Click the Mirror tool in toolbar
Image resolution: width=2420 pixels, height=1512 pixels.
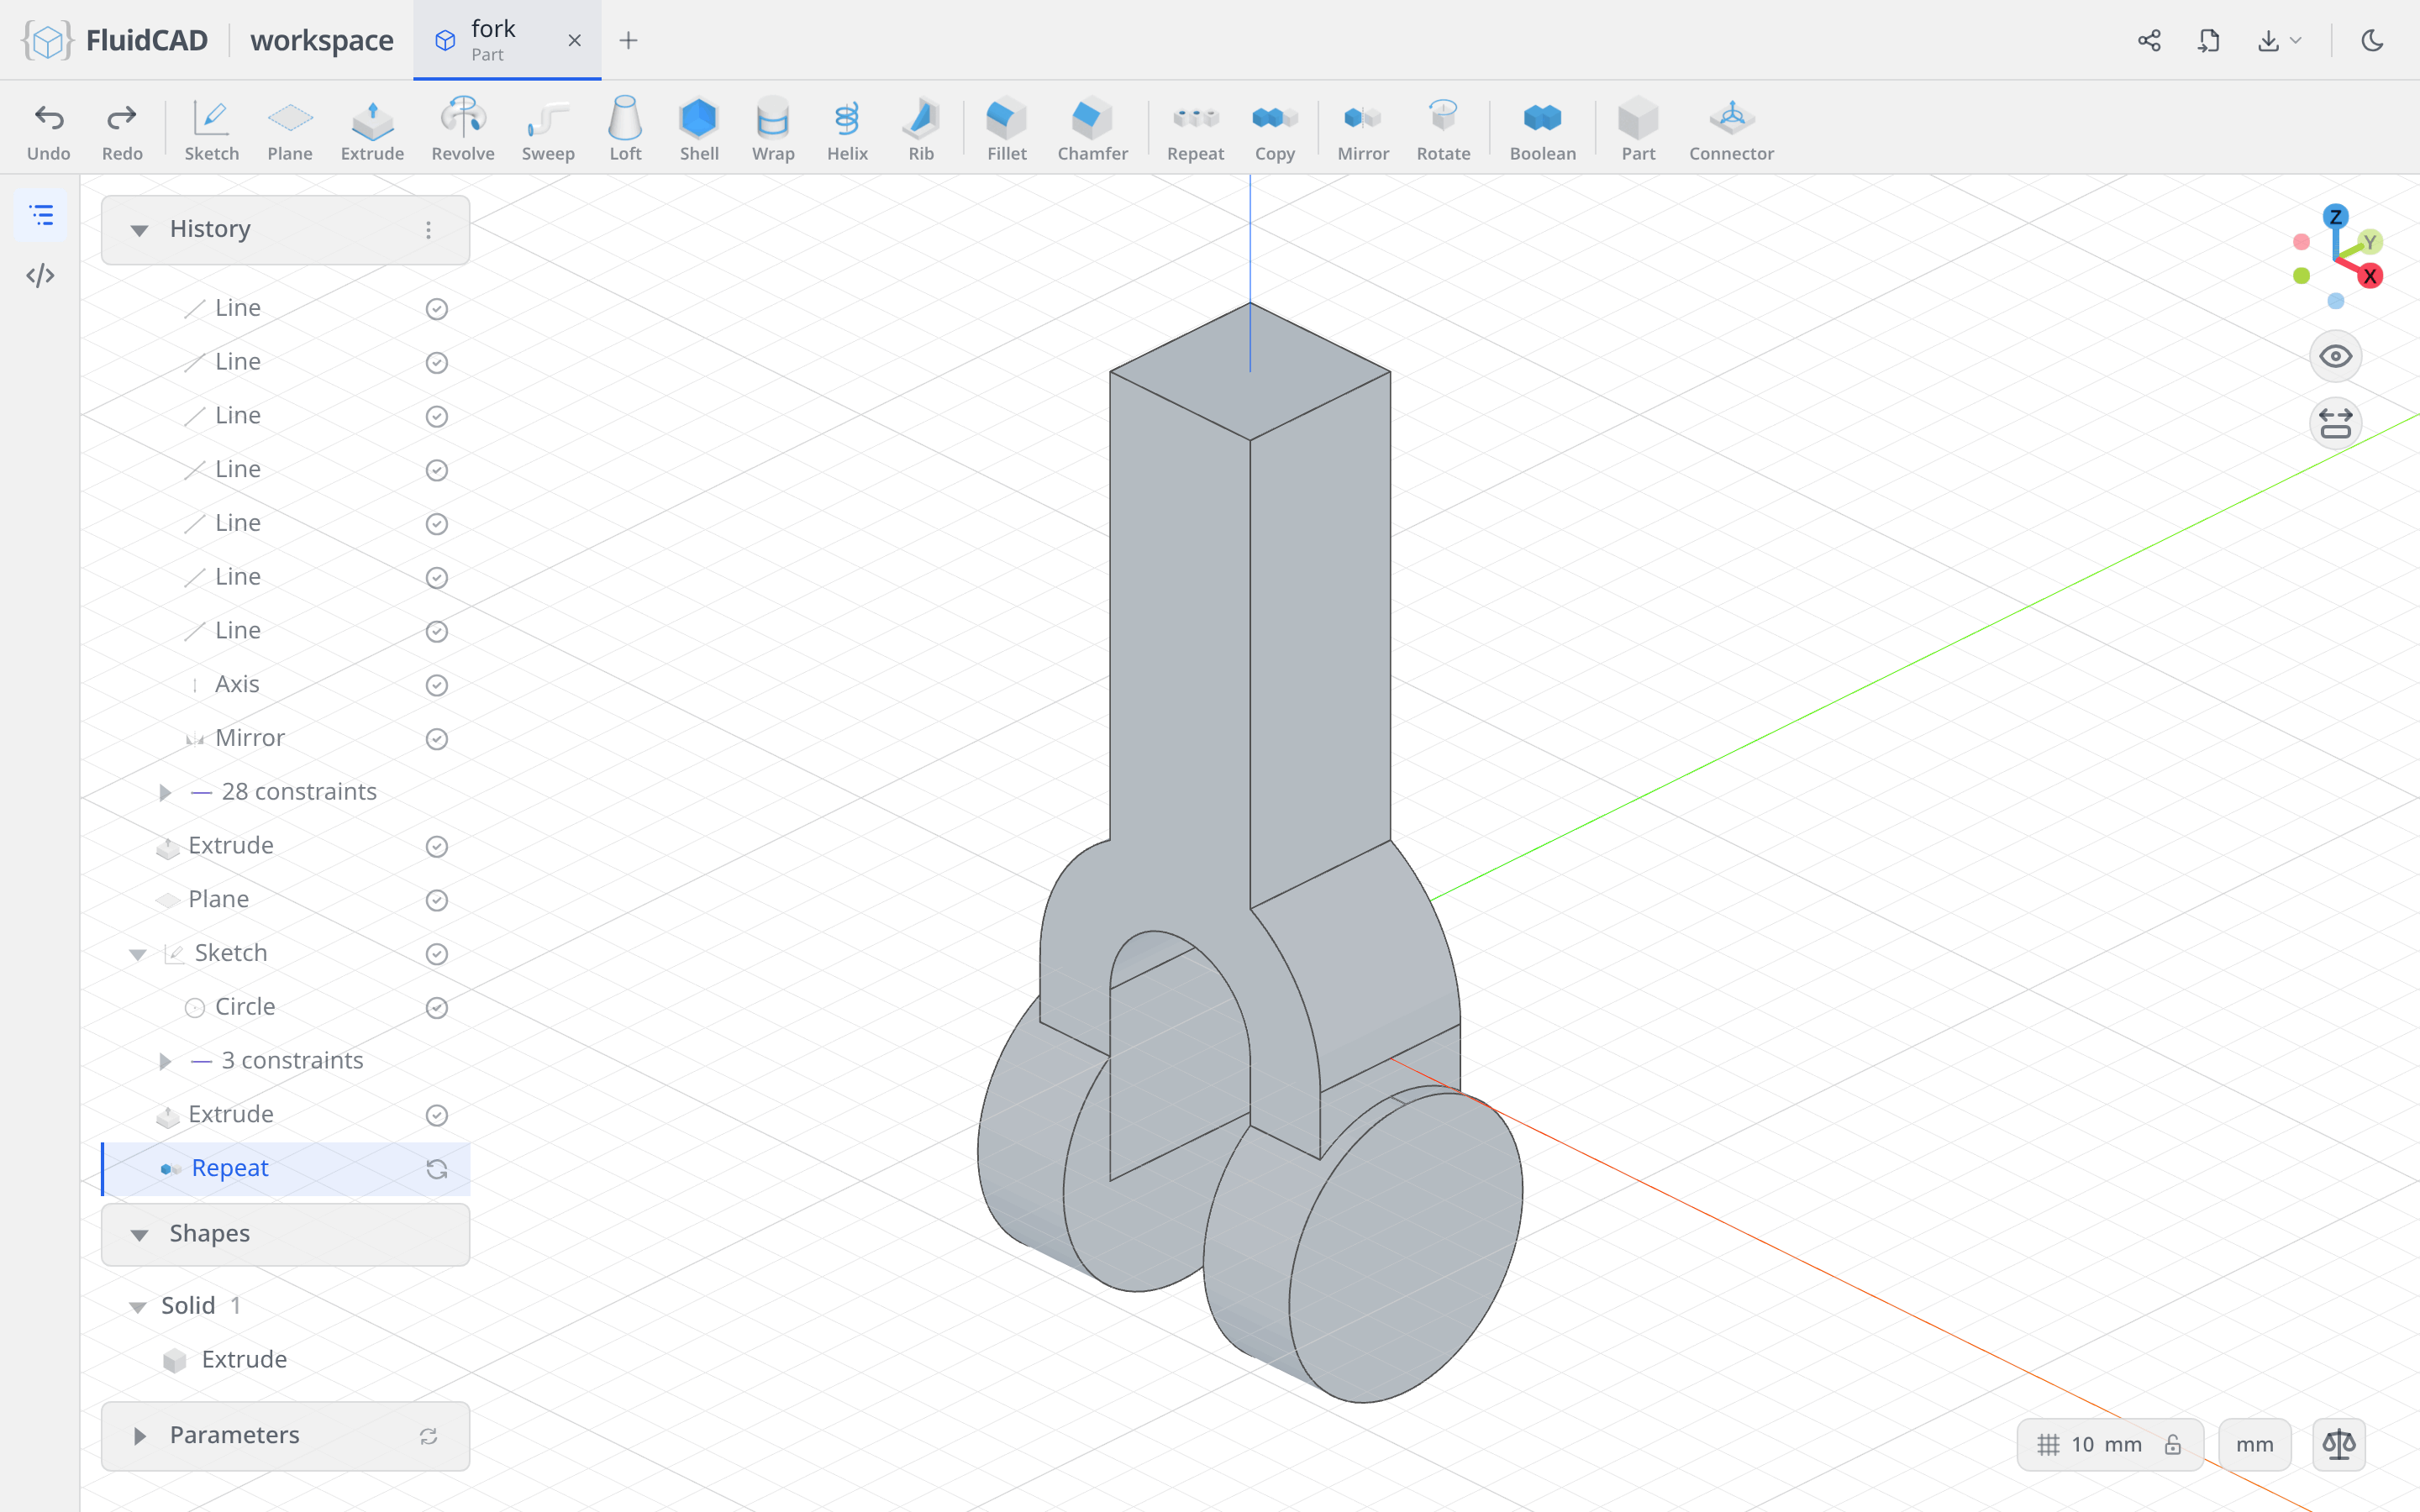pyautogui.click(x=1363, y=130)
